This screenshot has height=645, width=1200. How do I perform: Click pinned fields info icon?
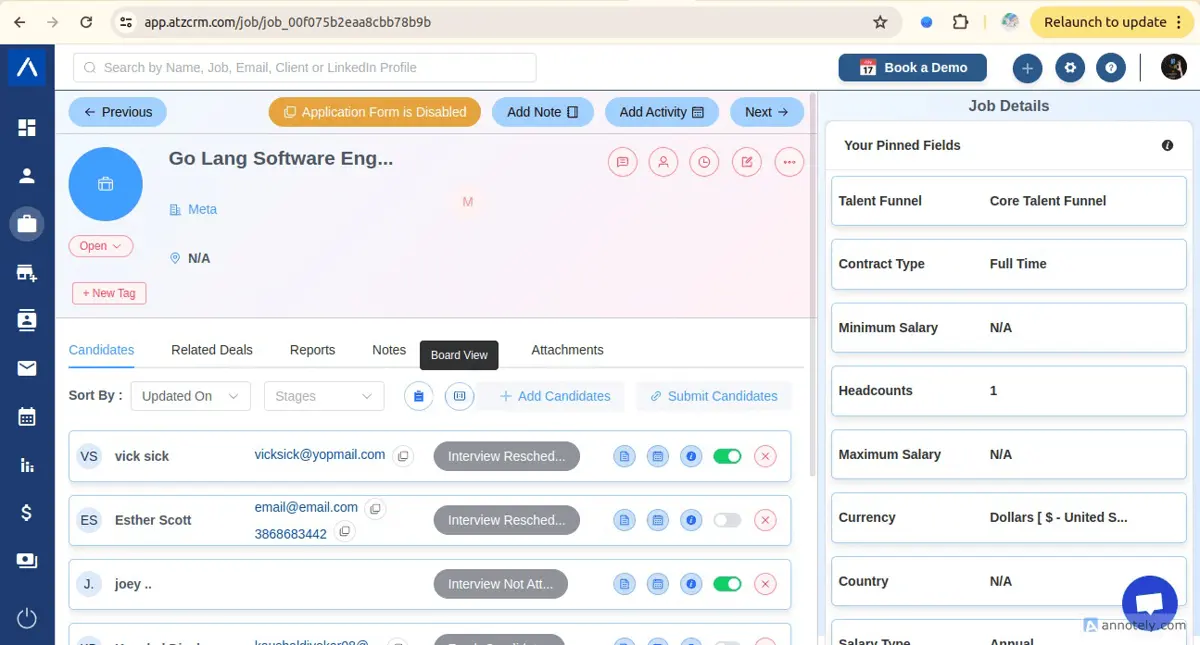pos(1167,146)
